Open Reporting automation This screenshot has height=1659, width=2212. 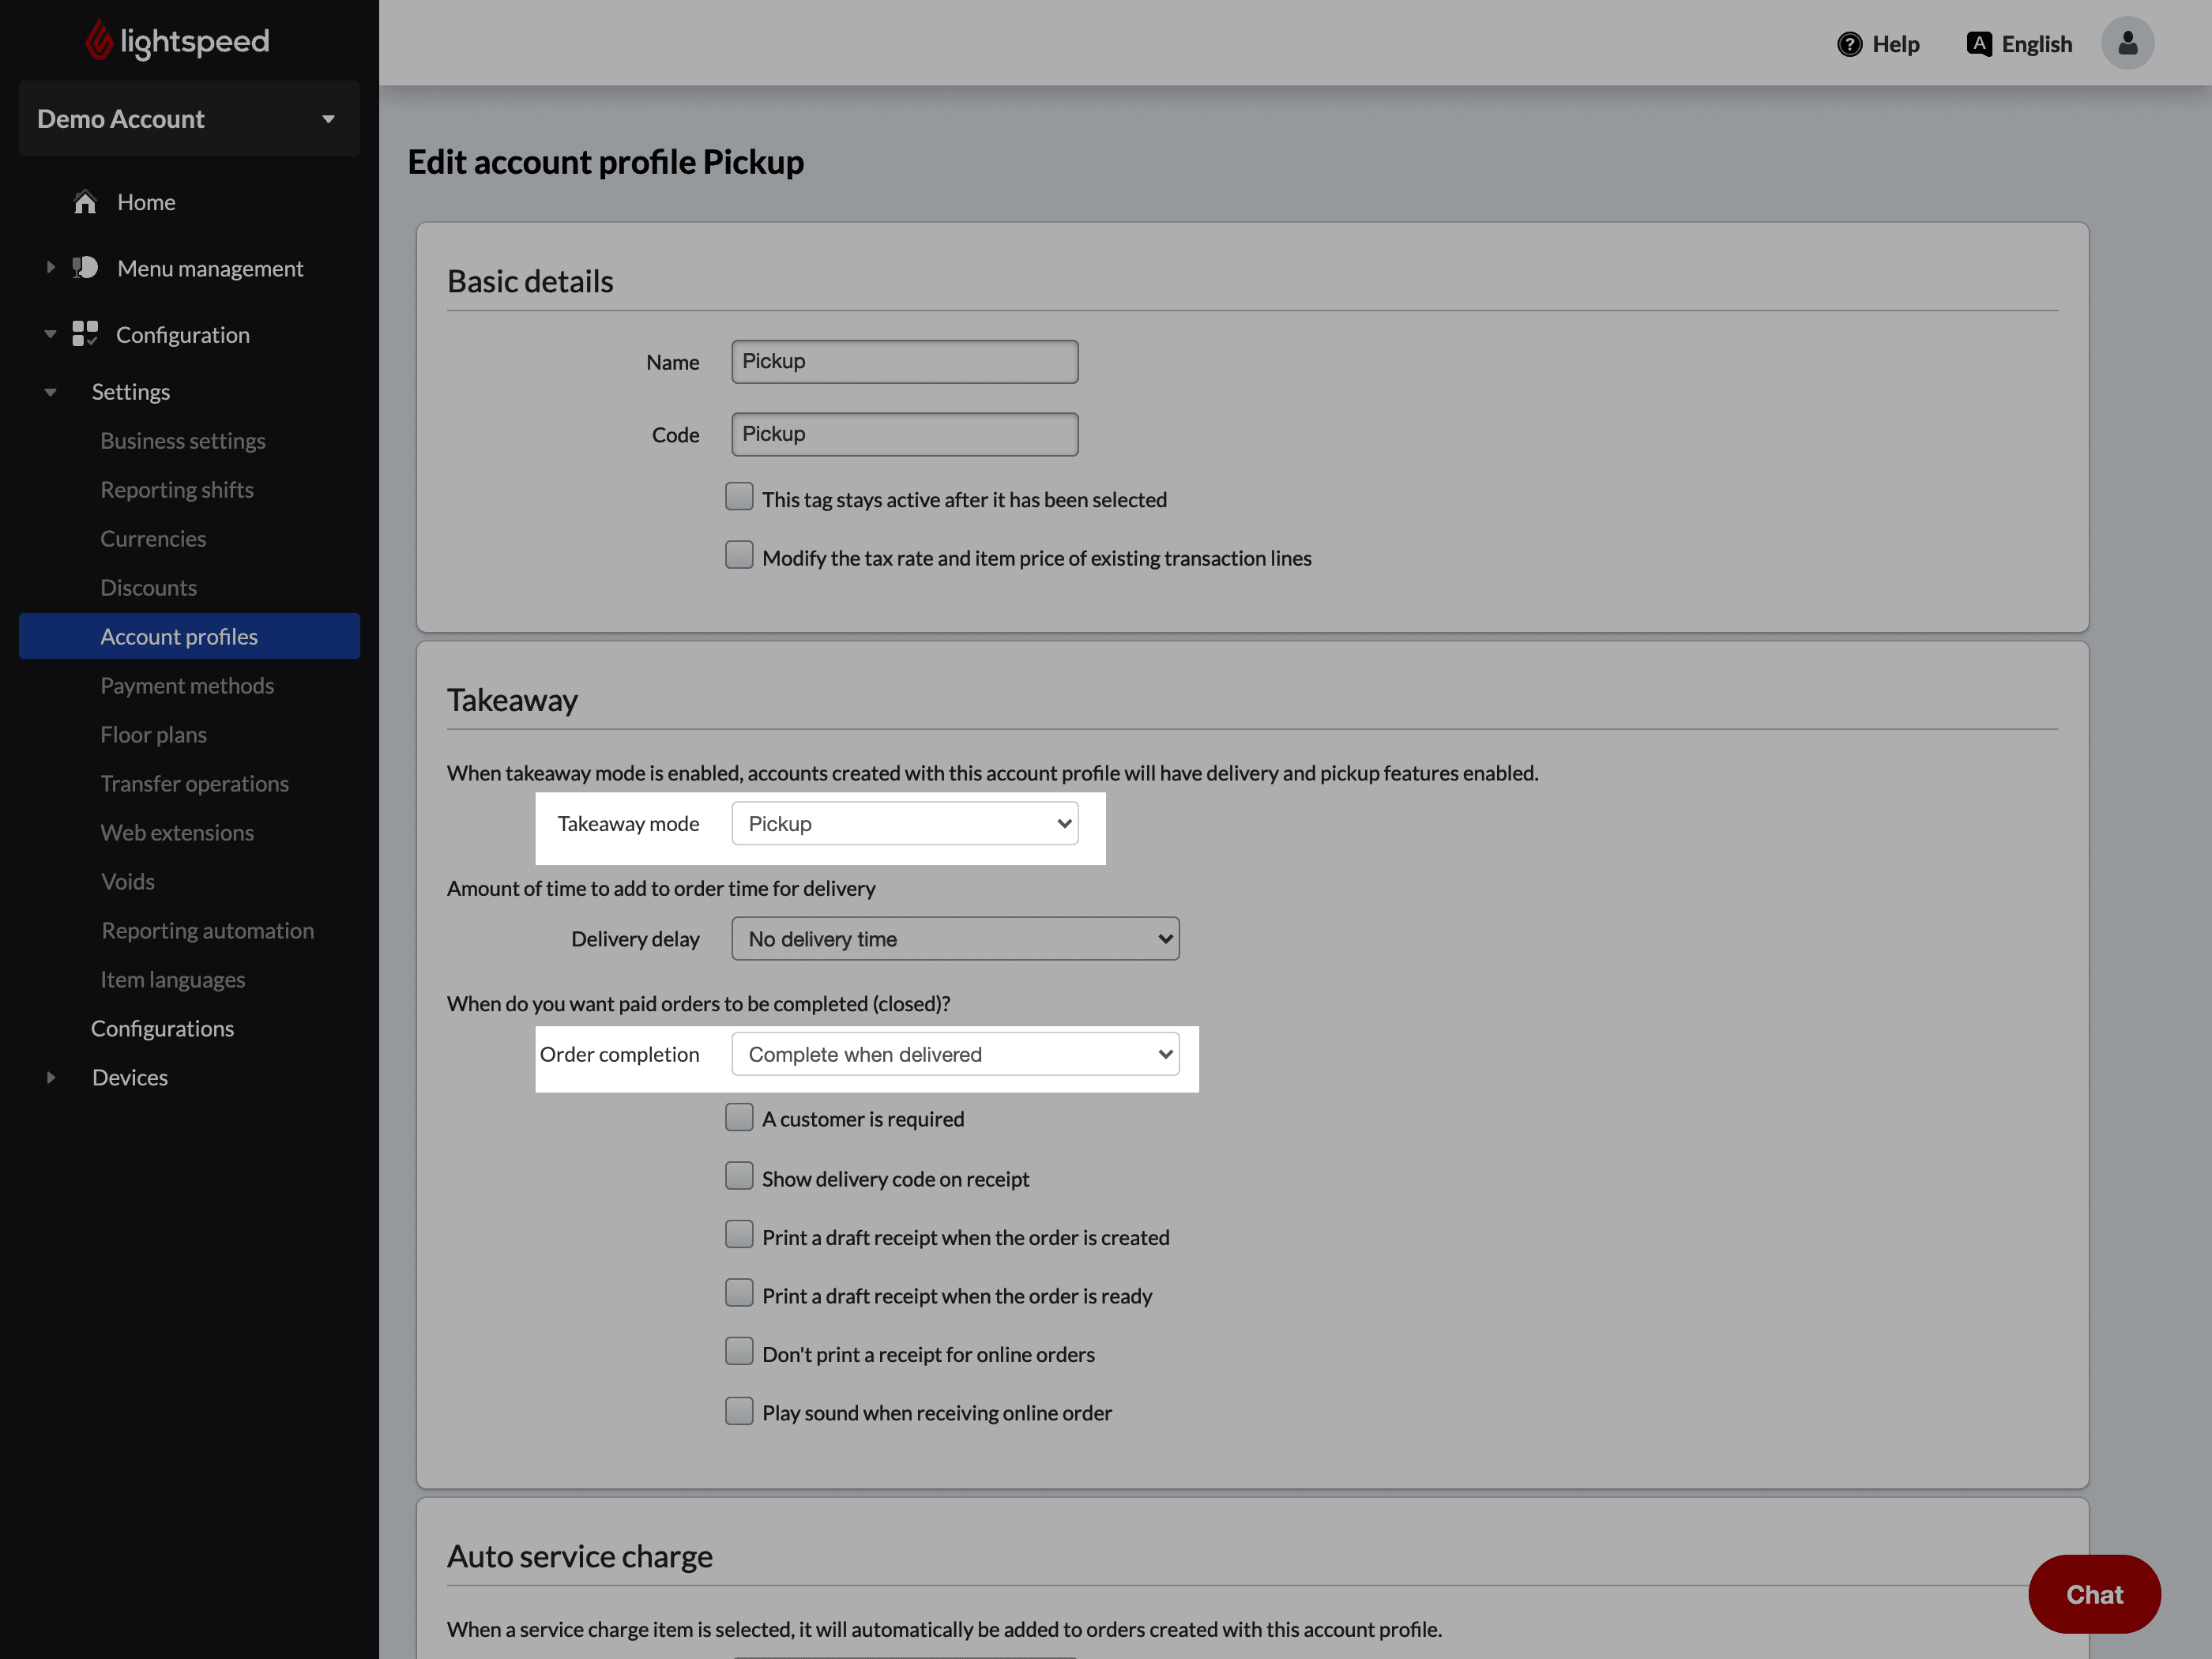tap(208, 931)
